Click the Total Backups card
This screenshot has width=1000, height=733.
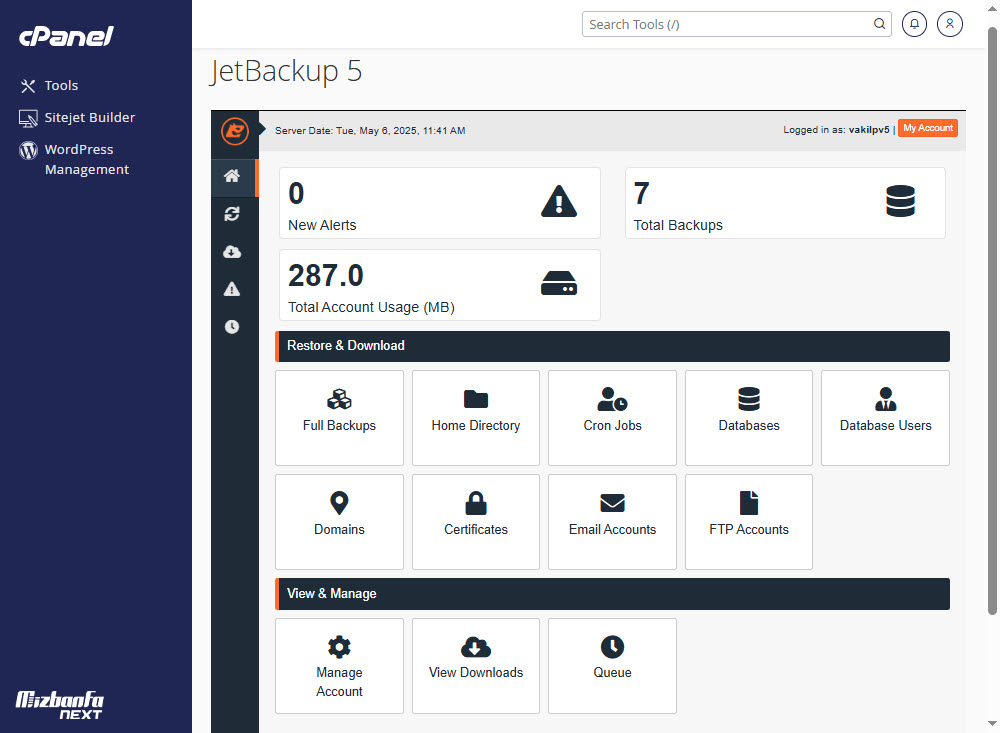tap(786, 203)
